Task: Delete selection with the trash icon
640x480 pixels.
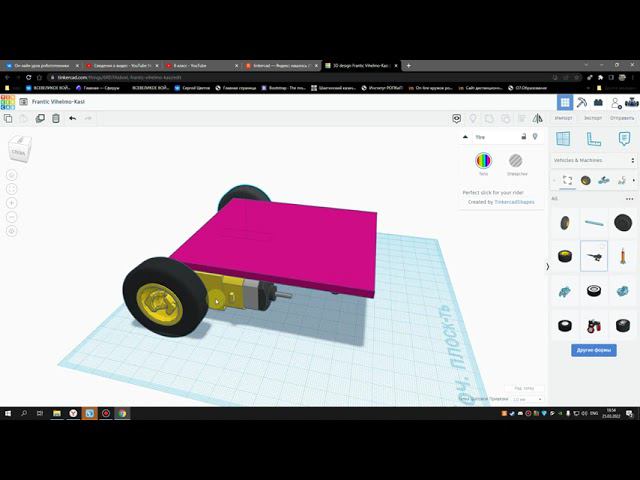Action: click(56, 118)
